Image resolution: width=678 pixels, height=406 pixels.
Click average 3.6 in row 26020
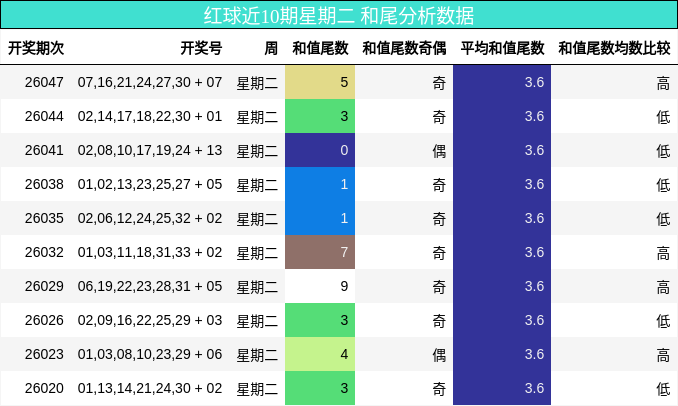pos(502,388)
